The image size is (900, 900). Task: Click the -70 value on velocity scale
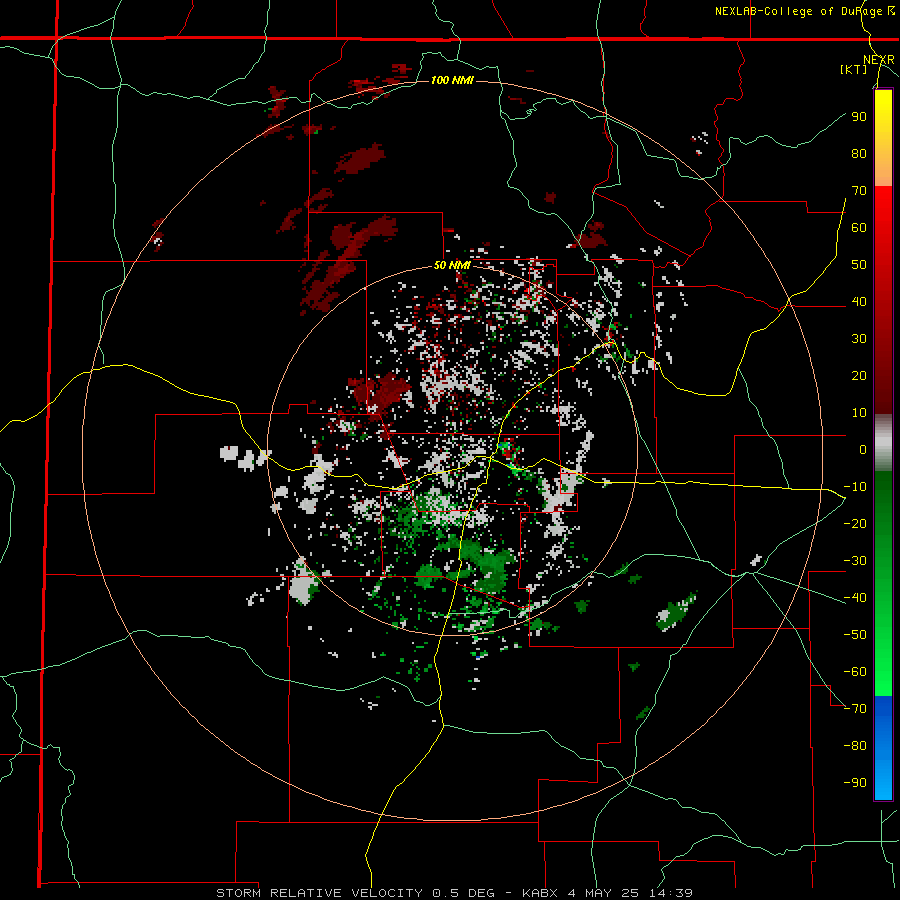[855, 708]
